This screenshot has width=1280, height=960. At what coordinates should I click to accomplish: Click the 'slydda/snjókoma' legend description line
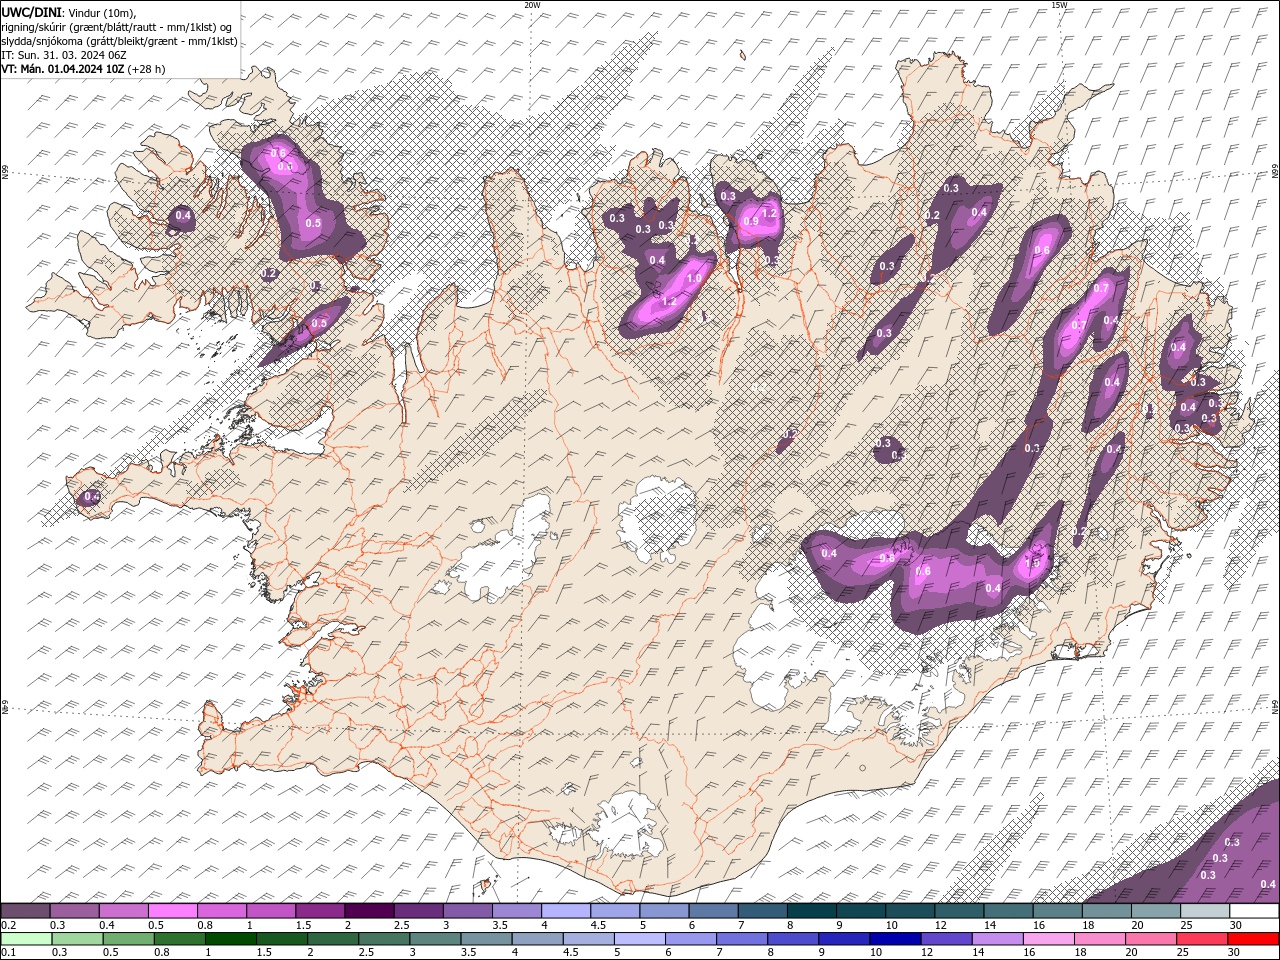coord(119,41)
